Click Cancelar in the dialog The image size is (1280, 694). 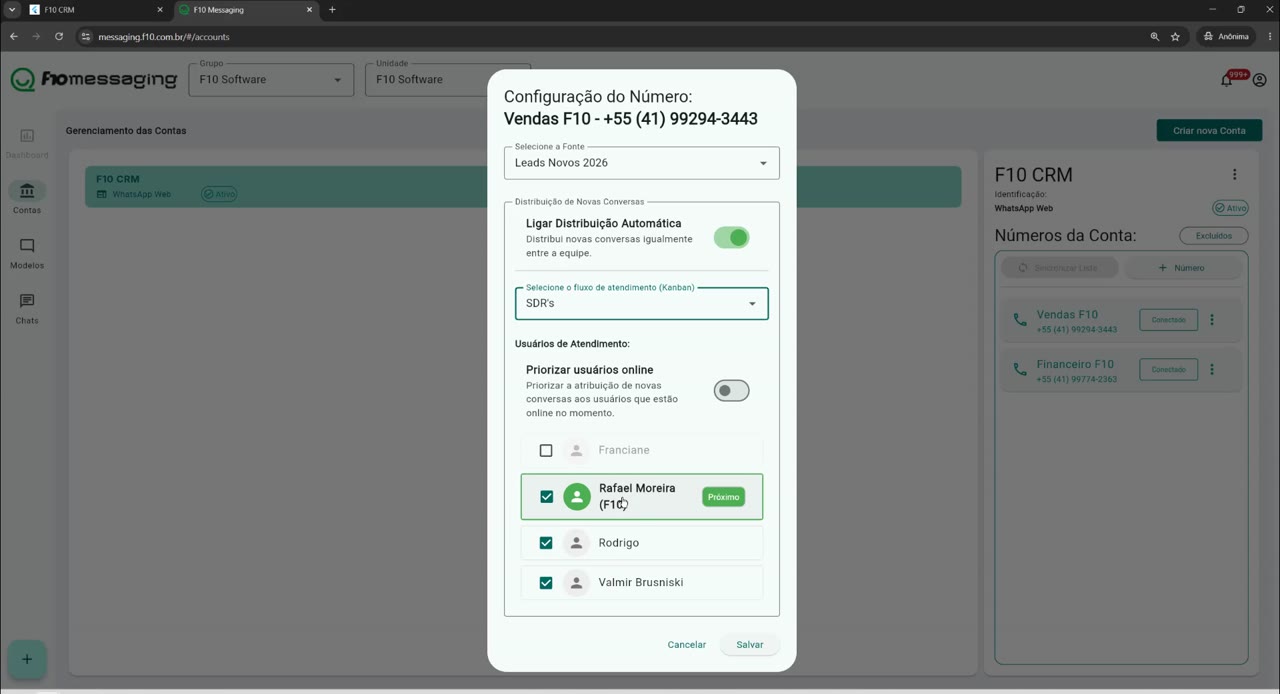pyautogui.click(x=687, y=645)
